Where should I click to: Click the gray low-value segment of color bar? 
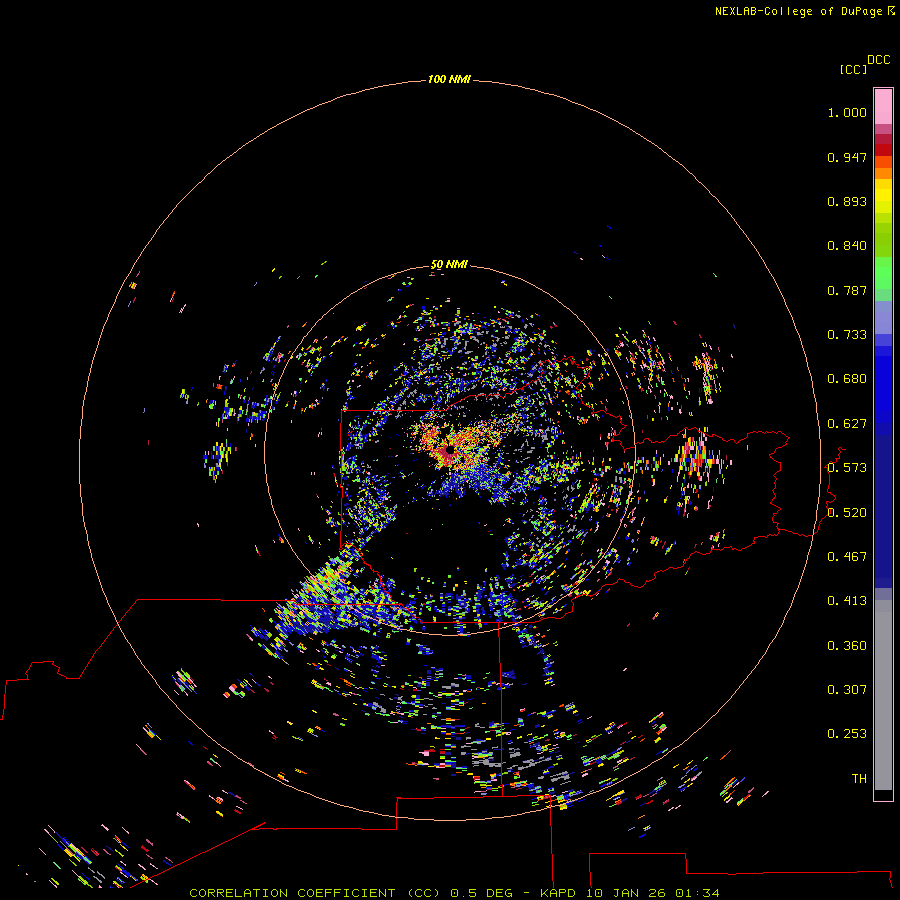click(x=883, y=695)
